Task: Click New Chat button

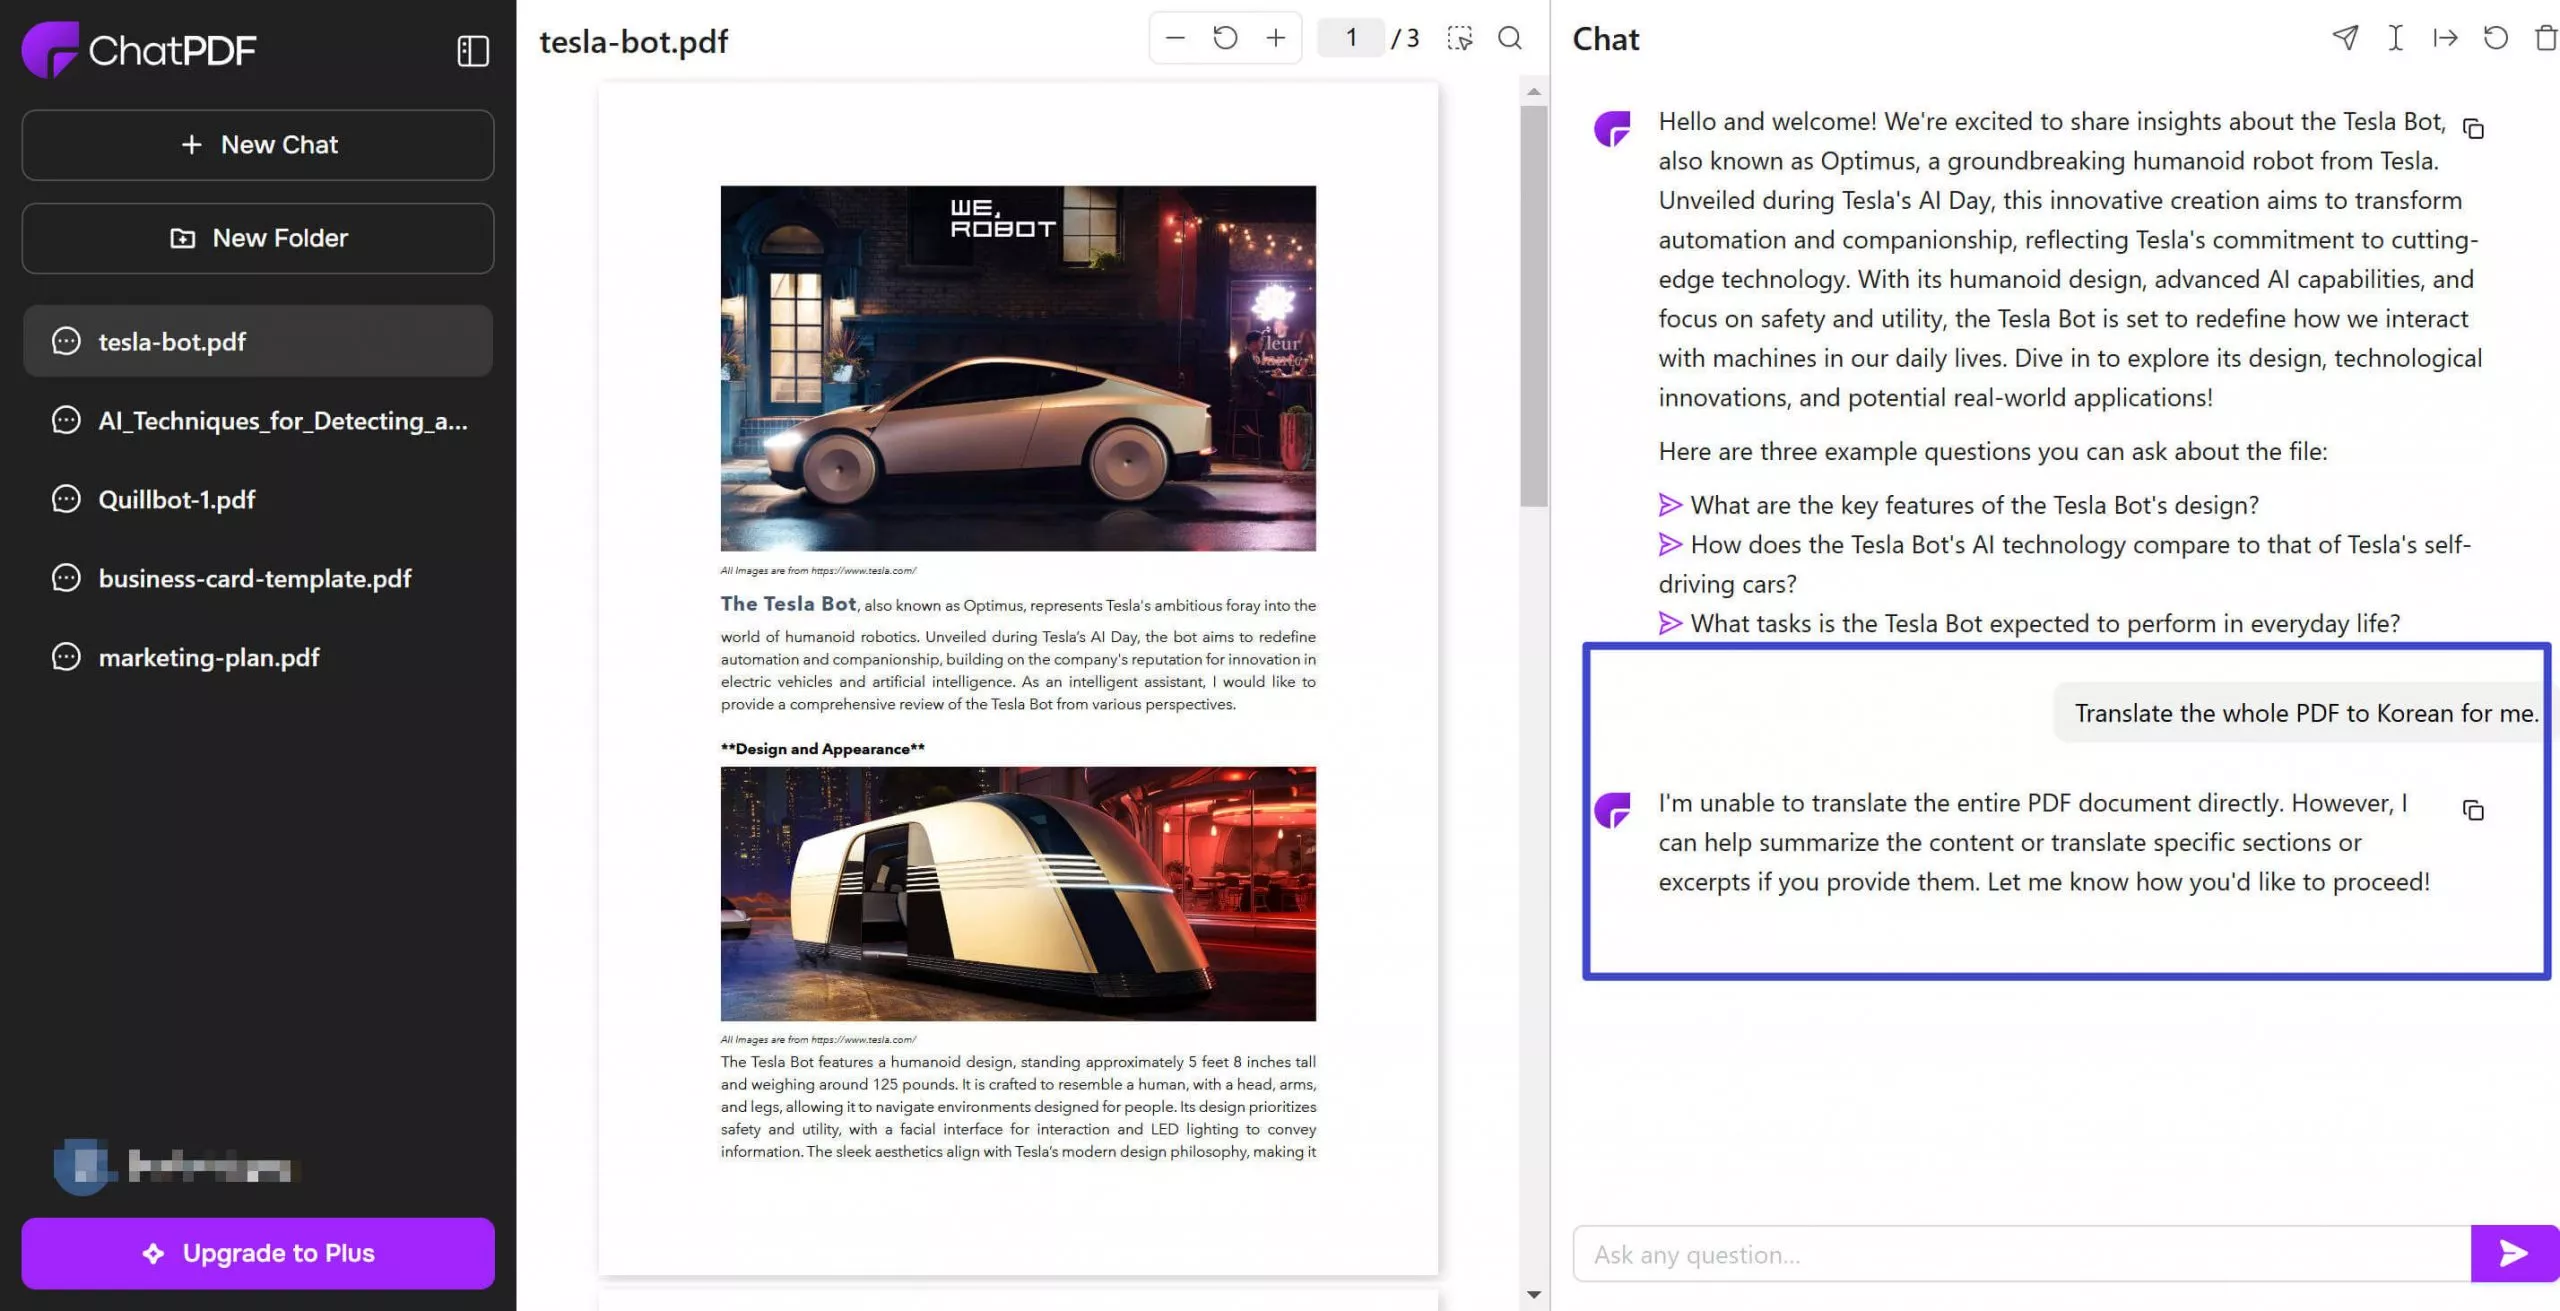Action: [x=258, y=142]
